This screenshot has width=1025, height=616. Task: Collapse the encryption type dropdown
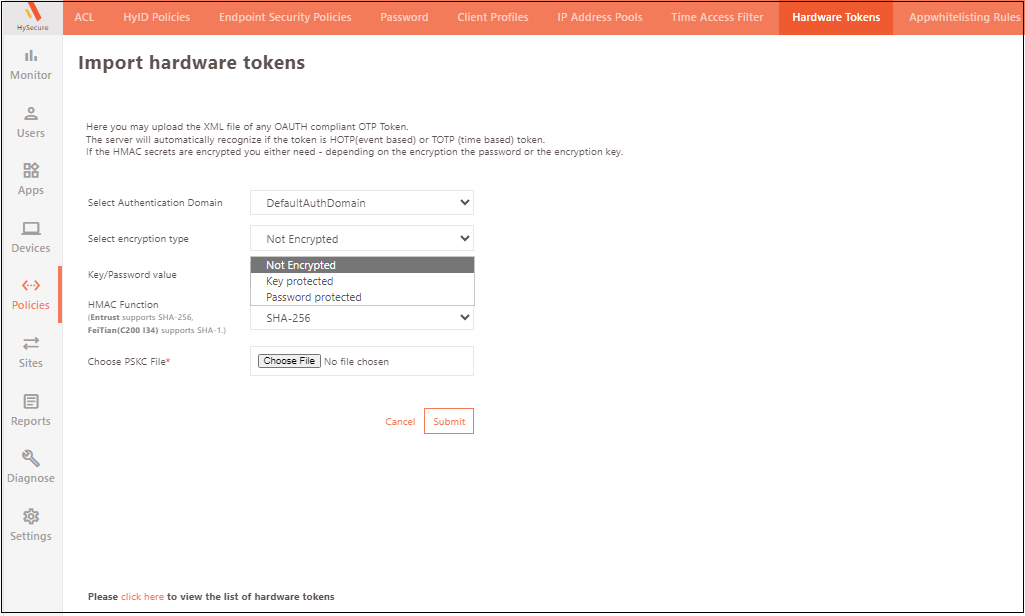coord(361,239)
